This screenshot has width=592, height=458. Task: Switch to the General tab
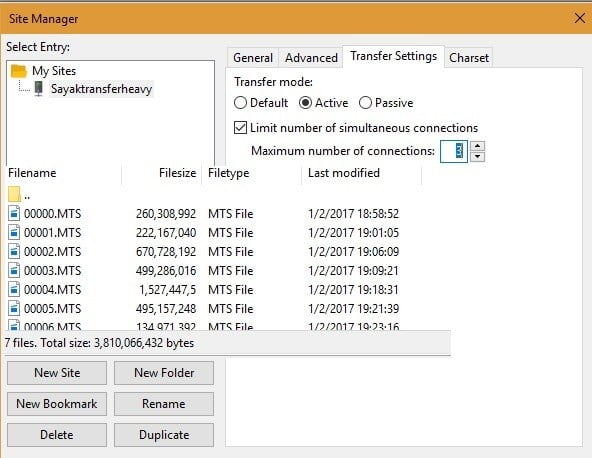253,58
